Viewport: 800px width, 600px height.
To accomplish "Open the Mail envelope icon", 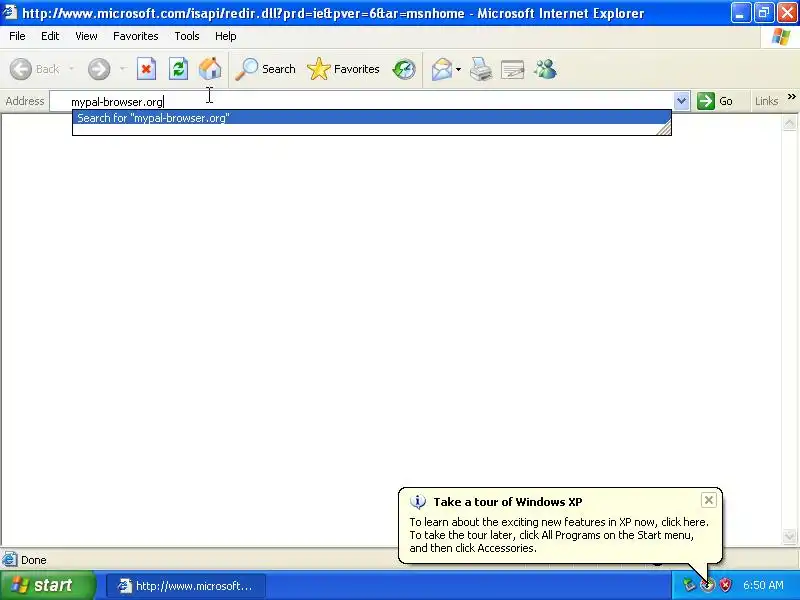I will click(x=442, y=69).
